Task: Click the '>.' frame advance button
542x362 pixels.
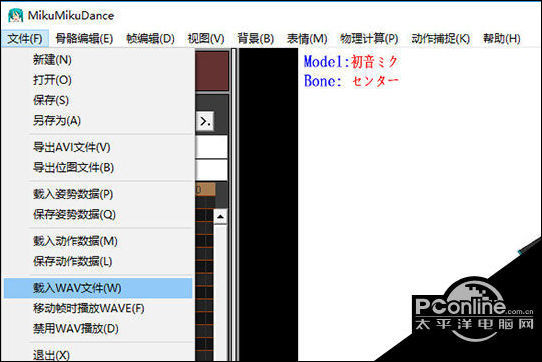Action: (205, 121)
